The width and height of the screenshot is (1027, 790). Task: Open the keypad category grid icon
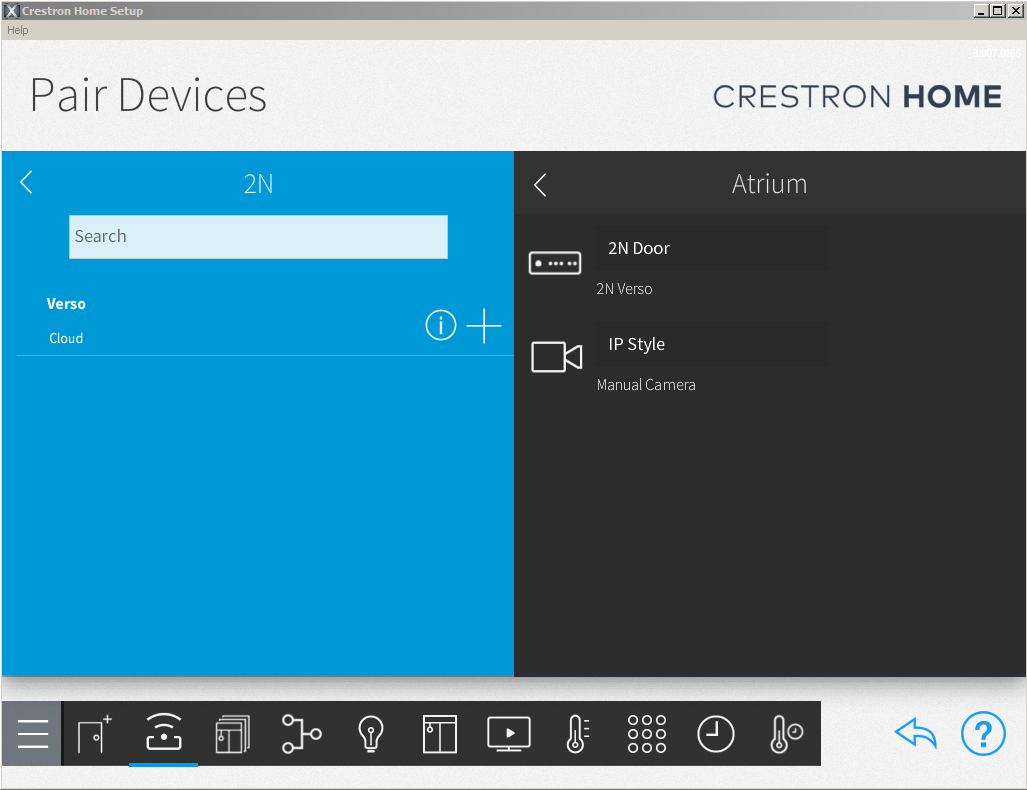[646, 733]
